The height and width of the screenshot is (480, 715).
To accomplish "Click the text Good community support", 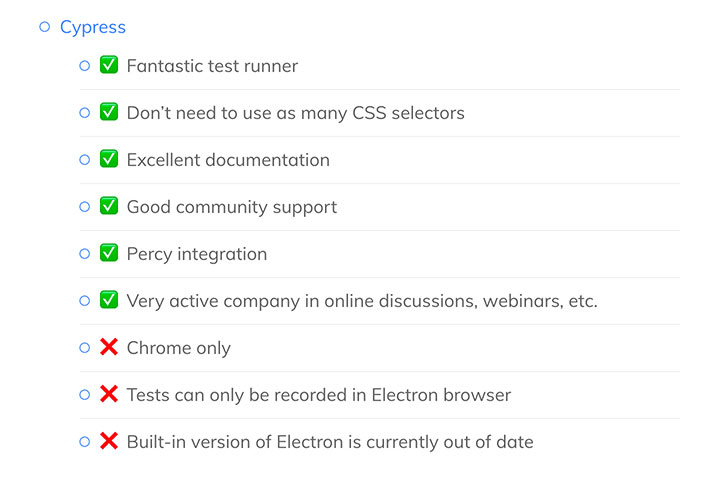I will pos(231,207).
